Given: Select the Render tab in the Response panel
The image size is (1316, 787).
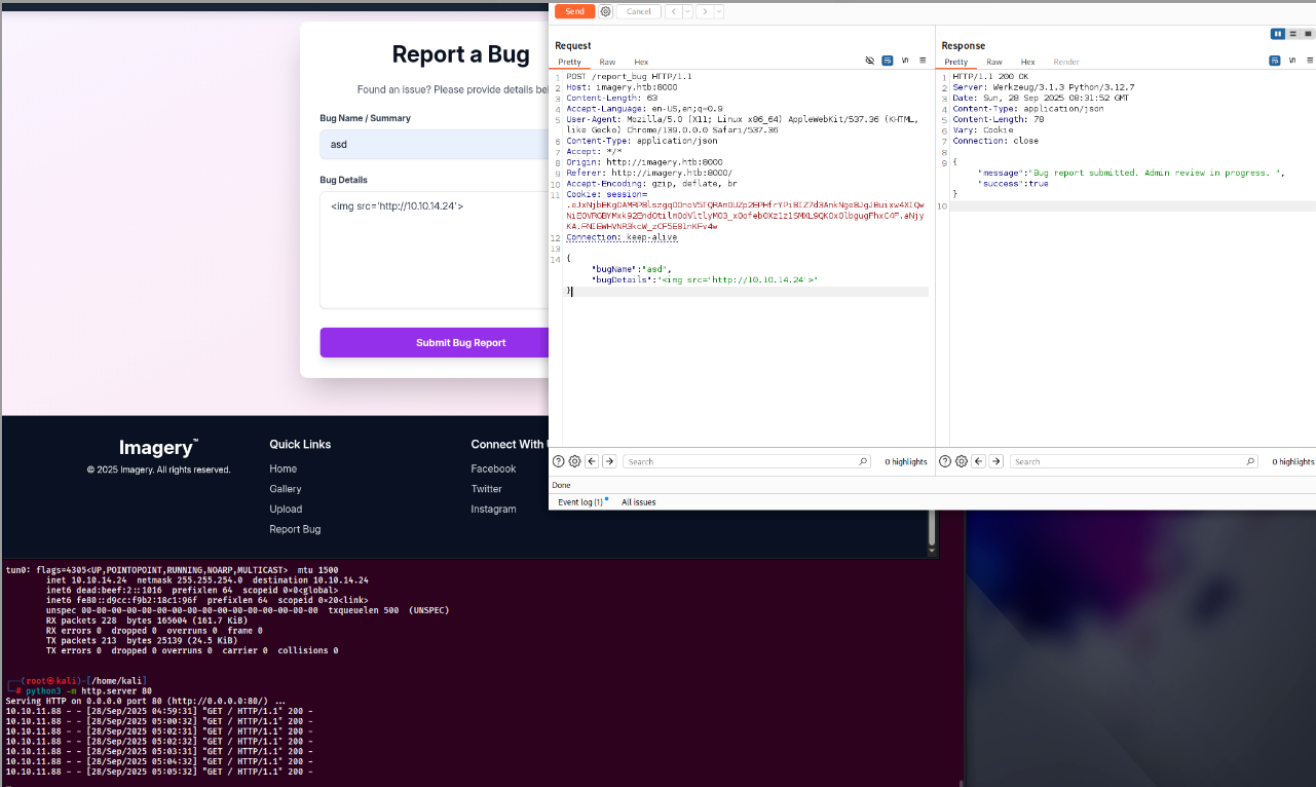Looking at the screenshot, I should tap(1066, 62).
